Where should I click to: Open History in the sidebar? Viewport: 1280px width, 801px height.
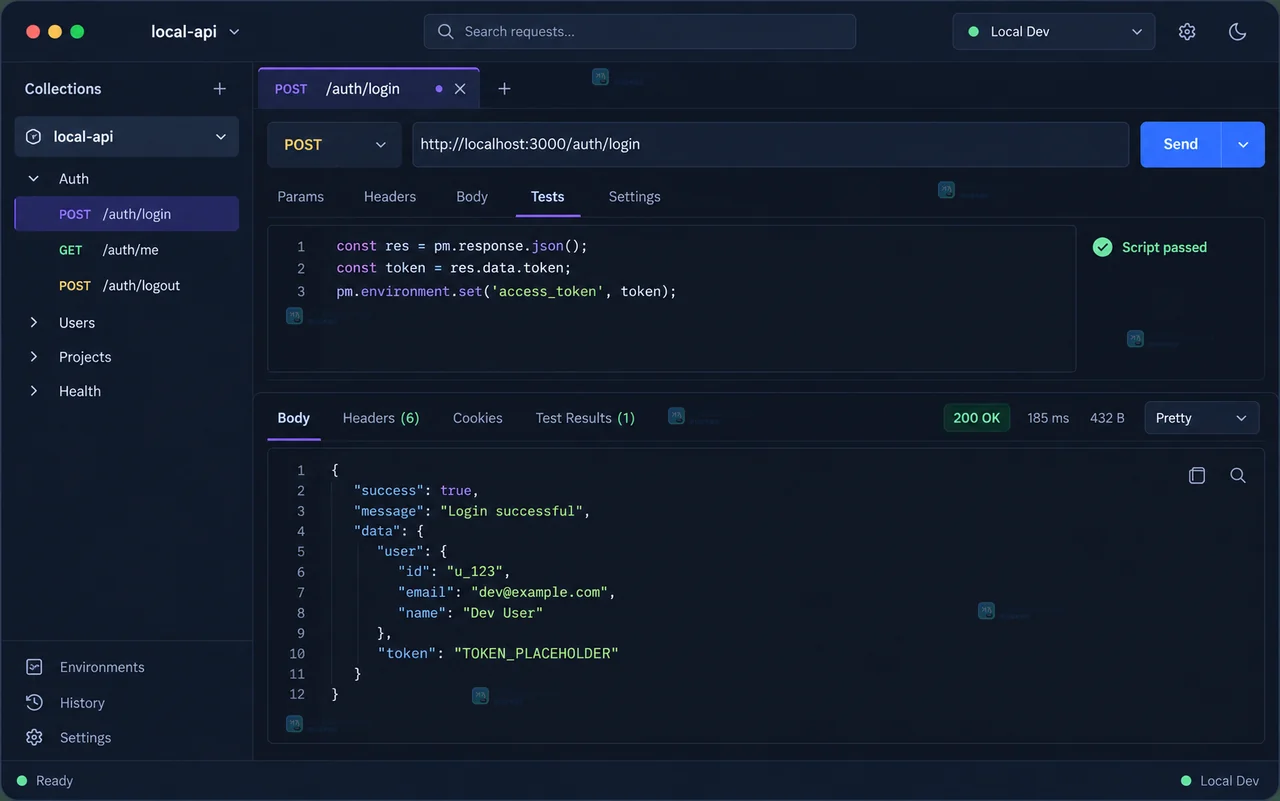82,703
